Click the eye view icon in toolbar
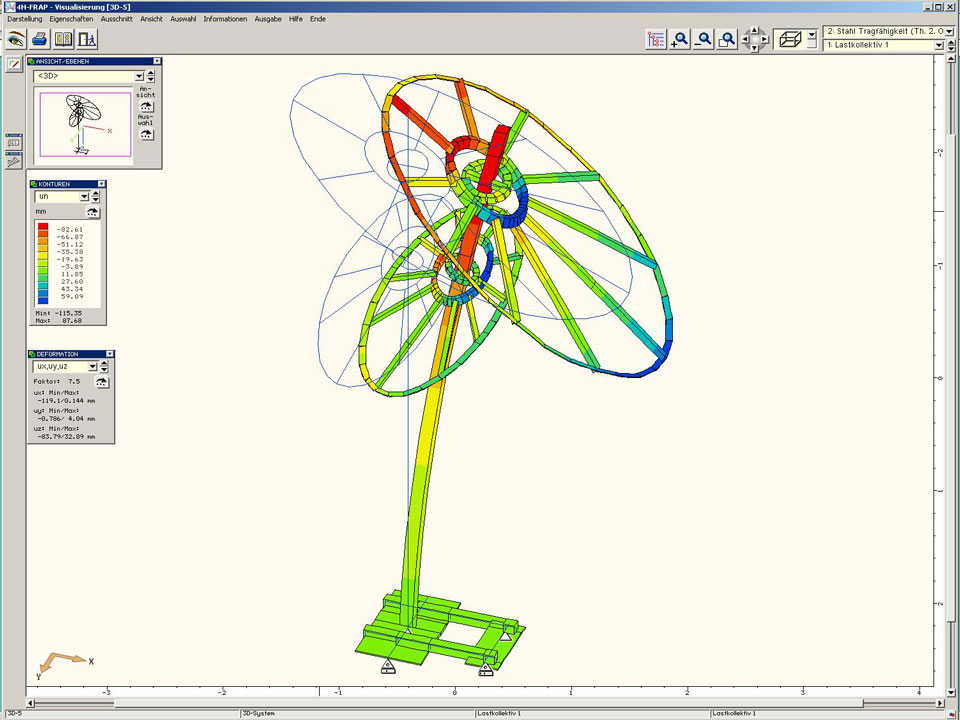 point(16,39)
